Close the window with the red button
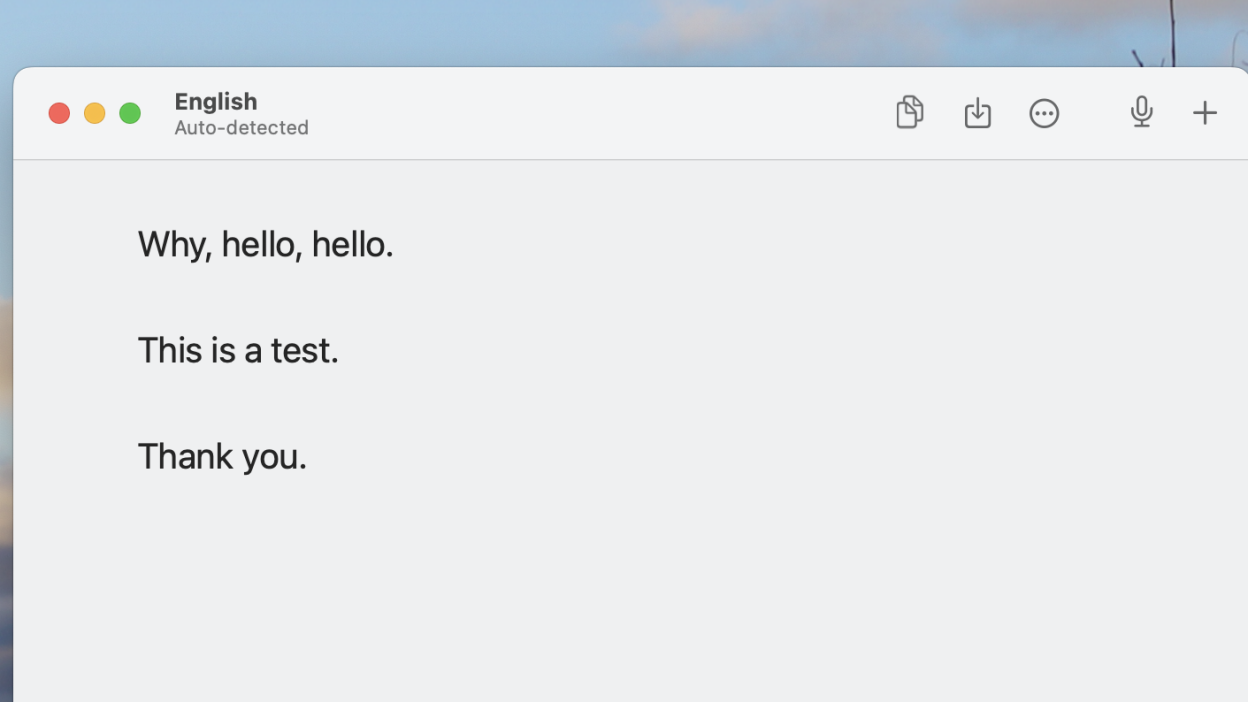 click(59, 113)
